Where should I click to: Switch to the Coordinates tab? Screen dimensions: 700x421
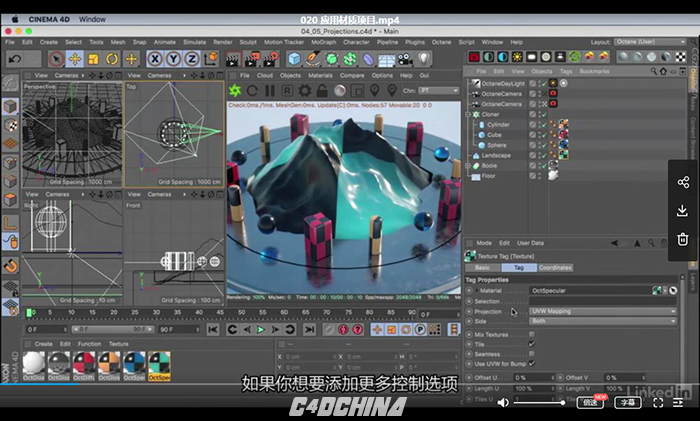pos(555,267)
